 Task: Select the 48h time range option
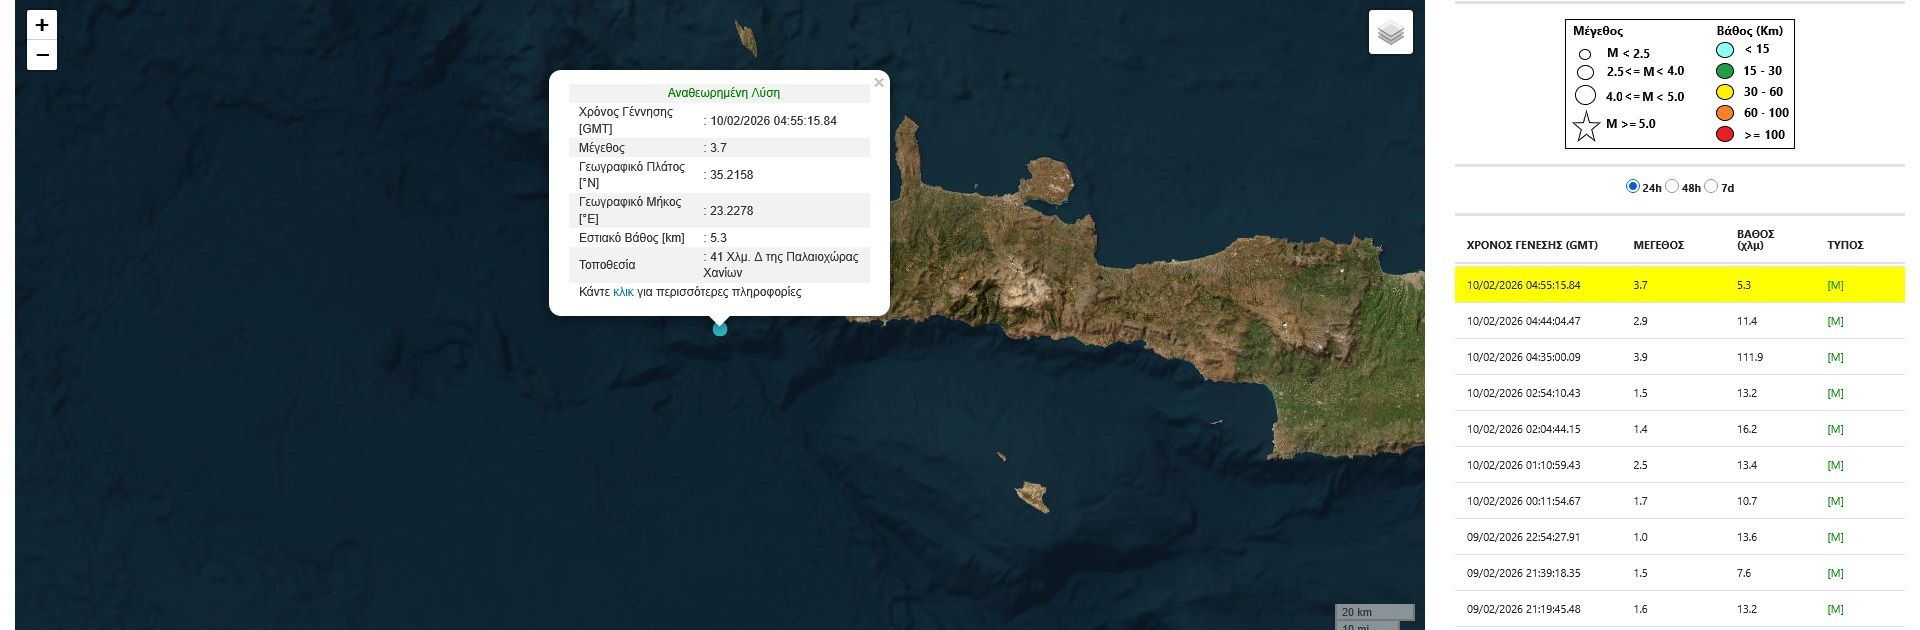1672,187
